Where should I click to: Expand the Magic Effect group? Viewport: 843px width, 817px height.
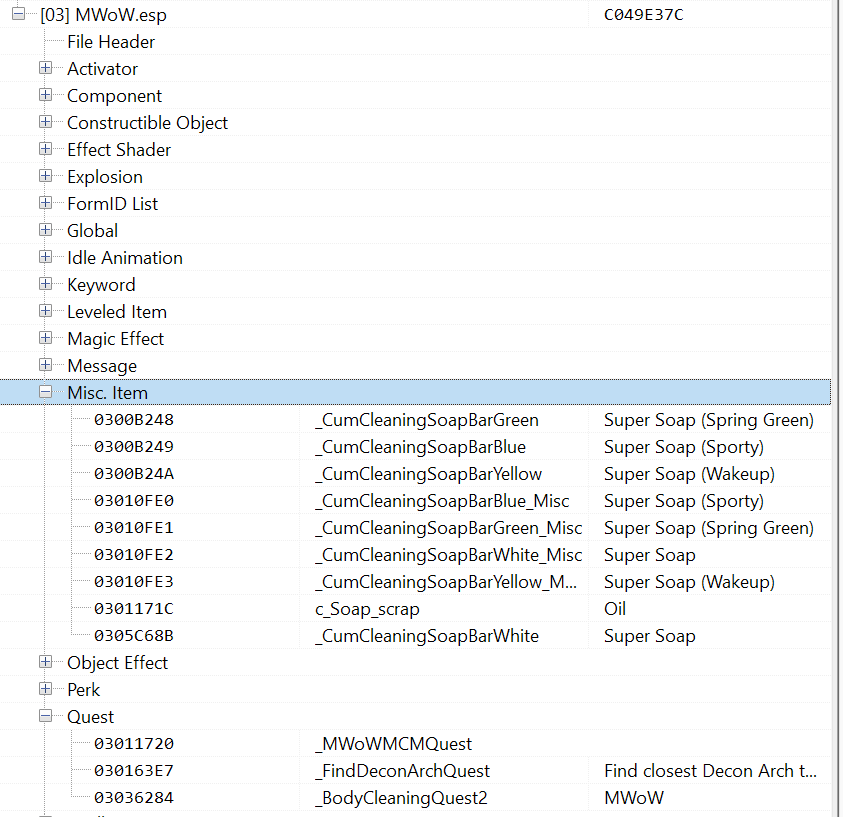click(x=46, y=338)
